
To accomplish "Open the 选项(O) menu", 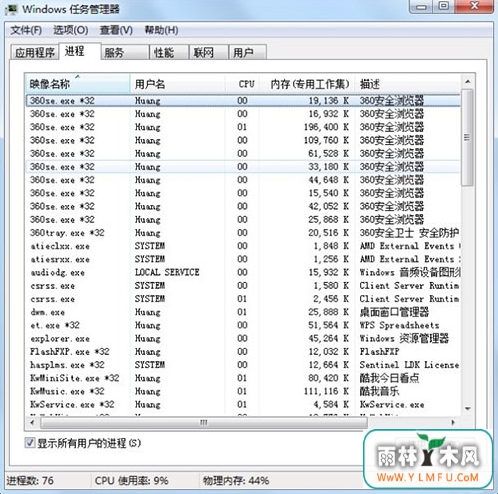I will (x=71, y=30).
